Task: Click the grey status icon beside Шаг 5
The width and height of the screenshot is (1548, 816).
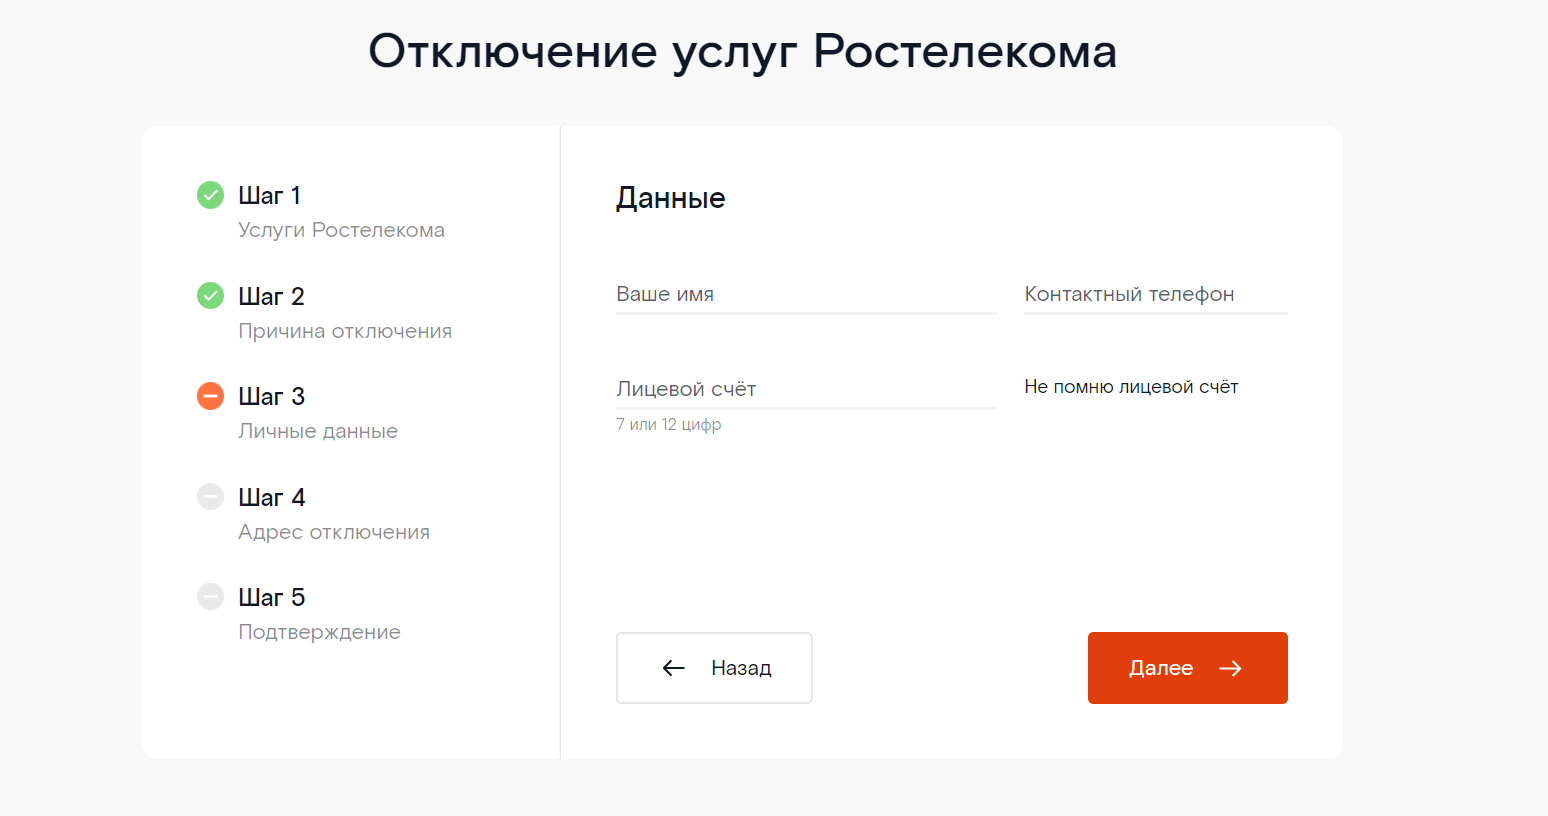Action: (x=210, y=597)
